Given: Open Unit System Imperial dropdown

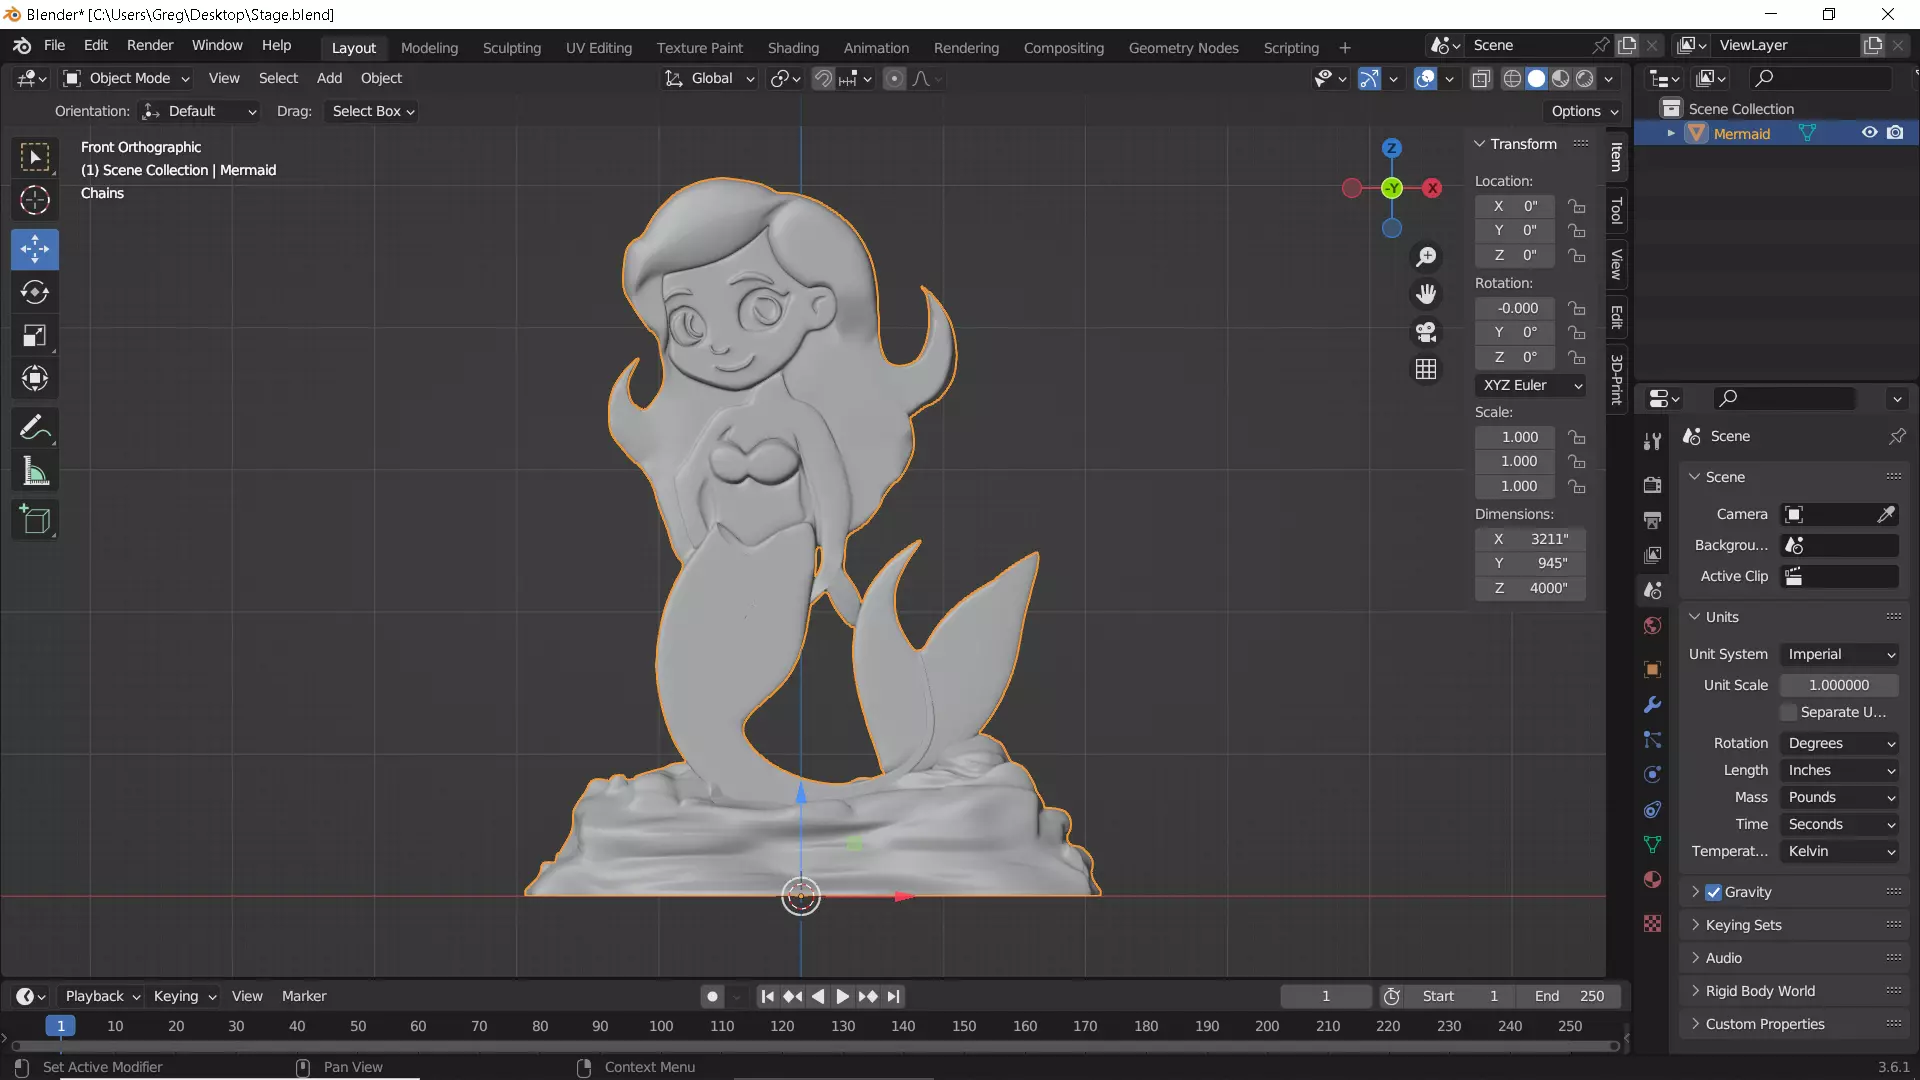Looking at the screenshot, I should [x=1839, y=654].
